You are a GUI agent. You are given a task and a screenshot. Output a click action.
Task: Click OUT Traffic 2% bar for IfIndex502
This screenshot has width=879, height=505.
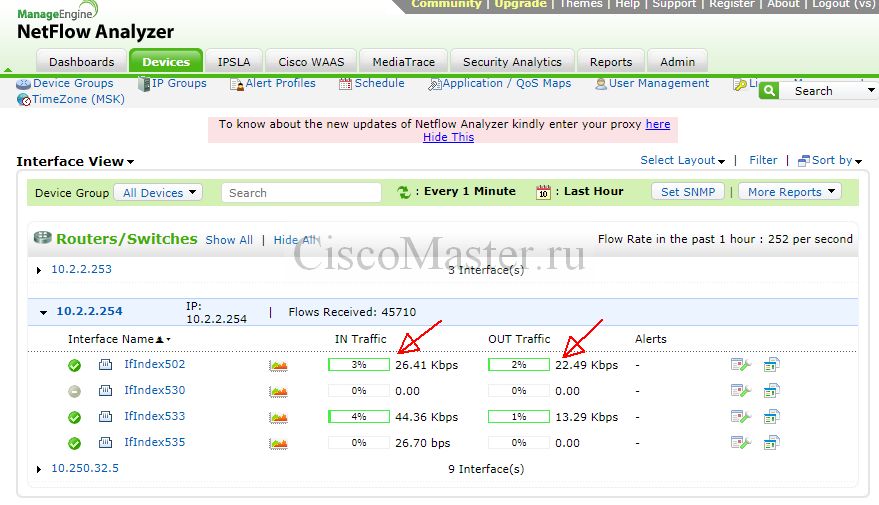coord(519,365)
